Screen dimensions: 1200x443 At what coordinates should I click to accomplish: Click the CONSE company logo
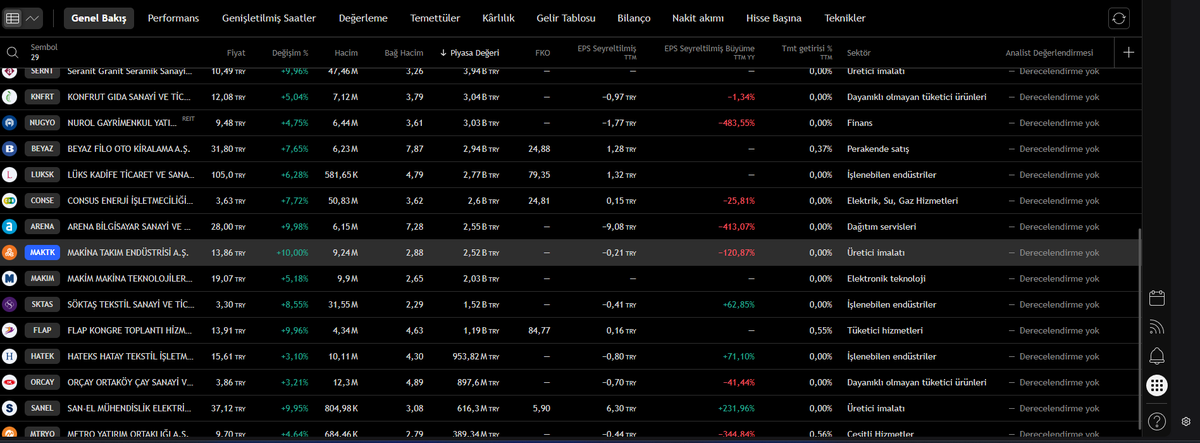tap(10, 201)
